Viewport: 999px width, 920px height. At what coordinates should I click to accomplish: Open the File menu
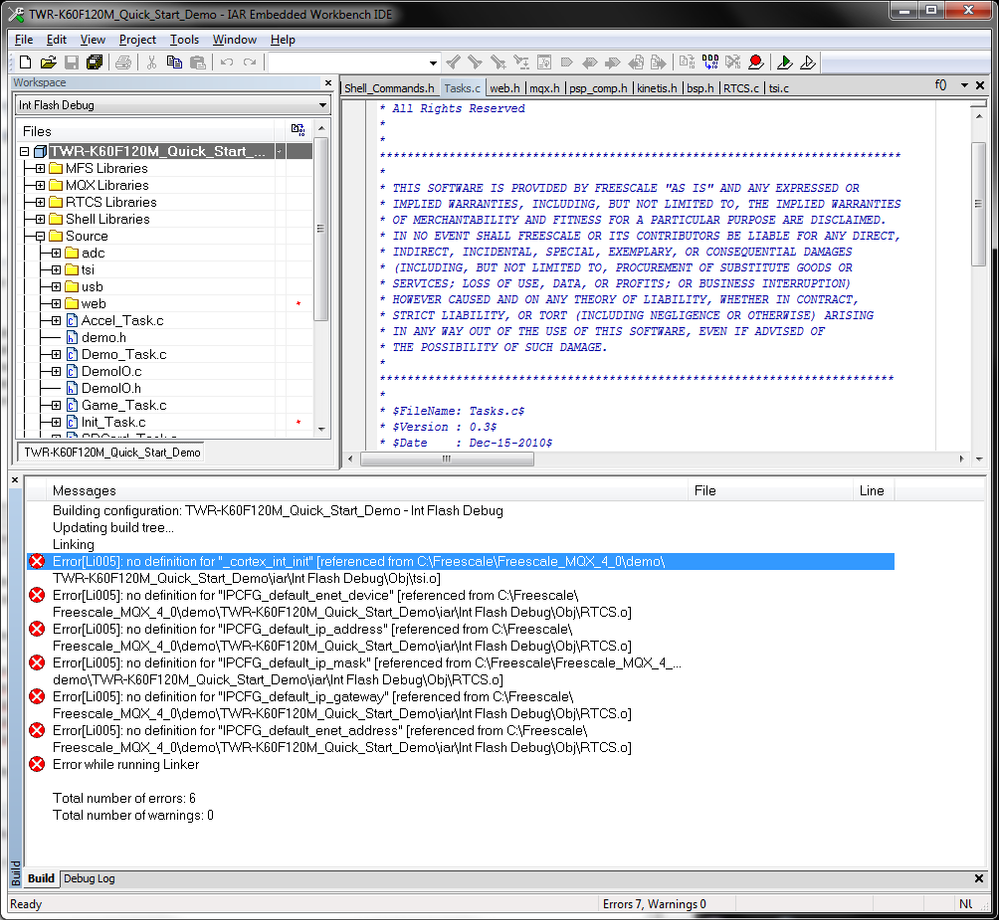click(24, 40)
